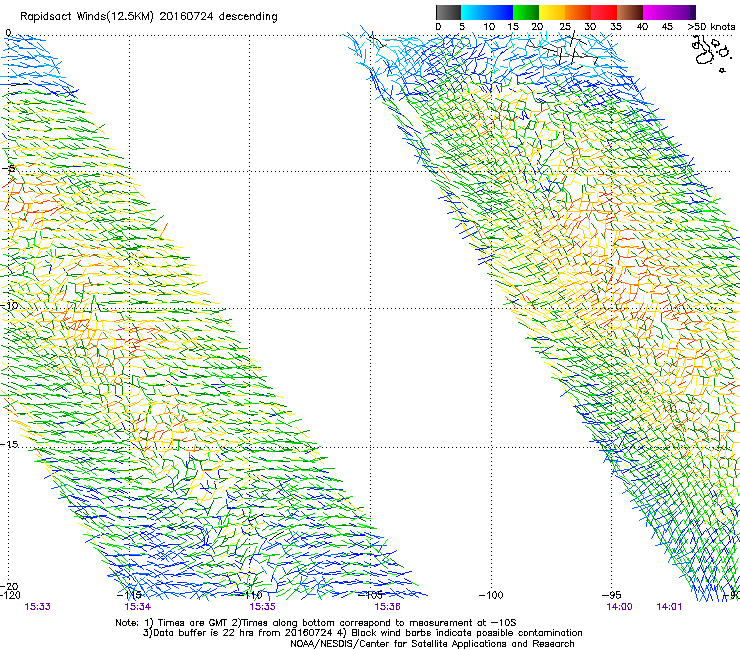
Task: Click the brown 35-40 knots legend color
Action: coord(630,12)
